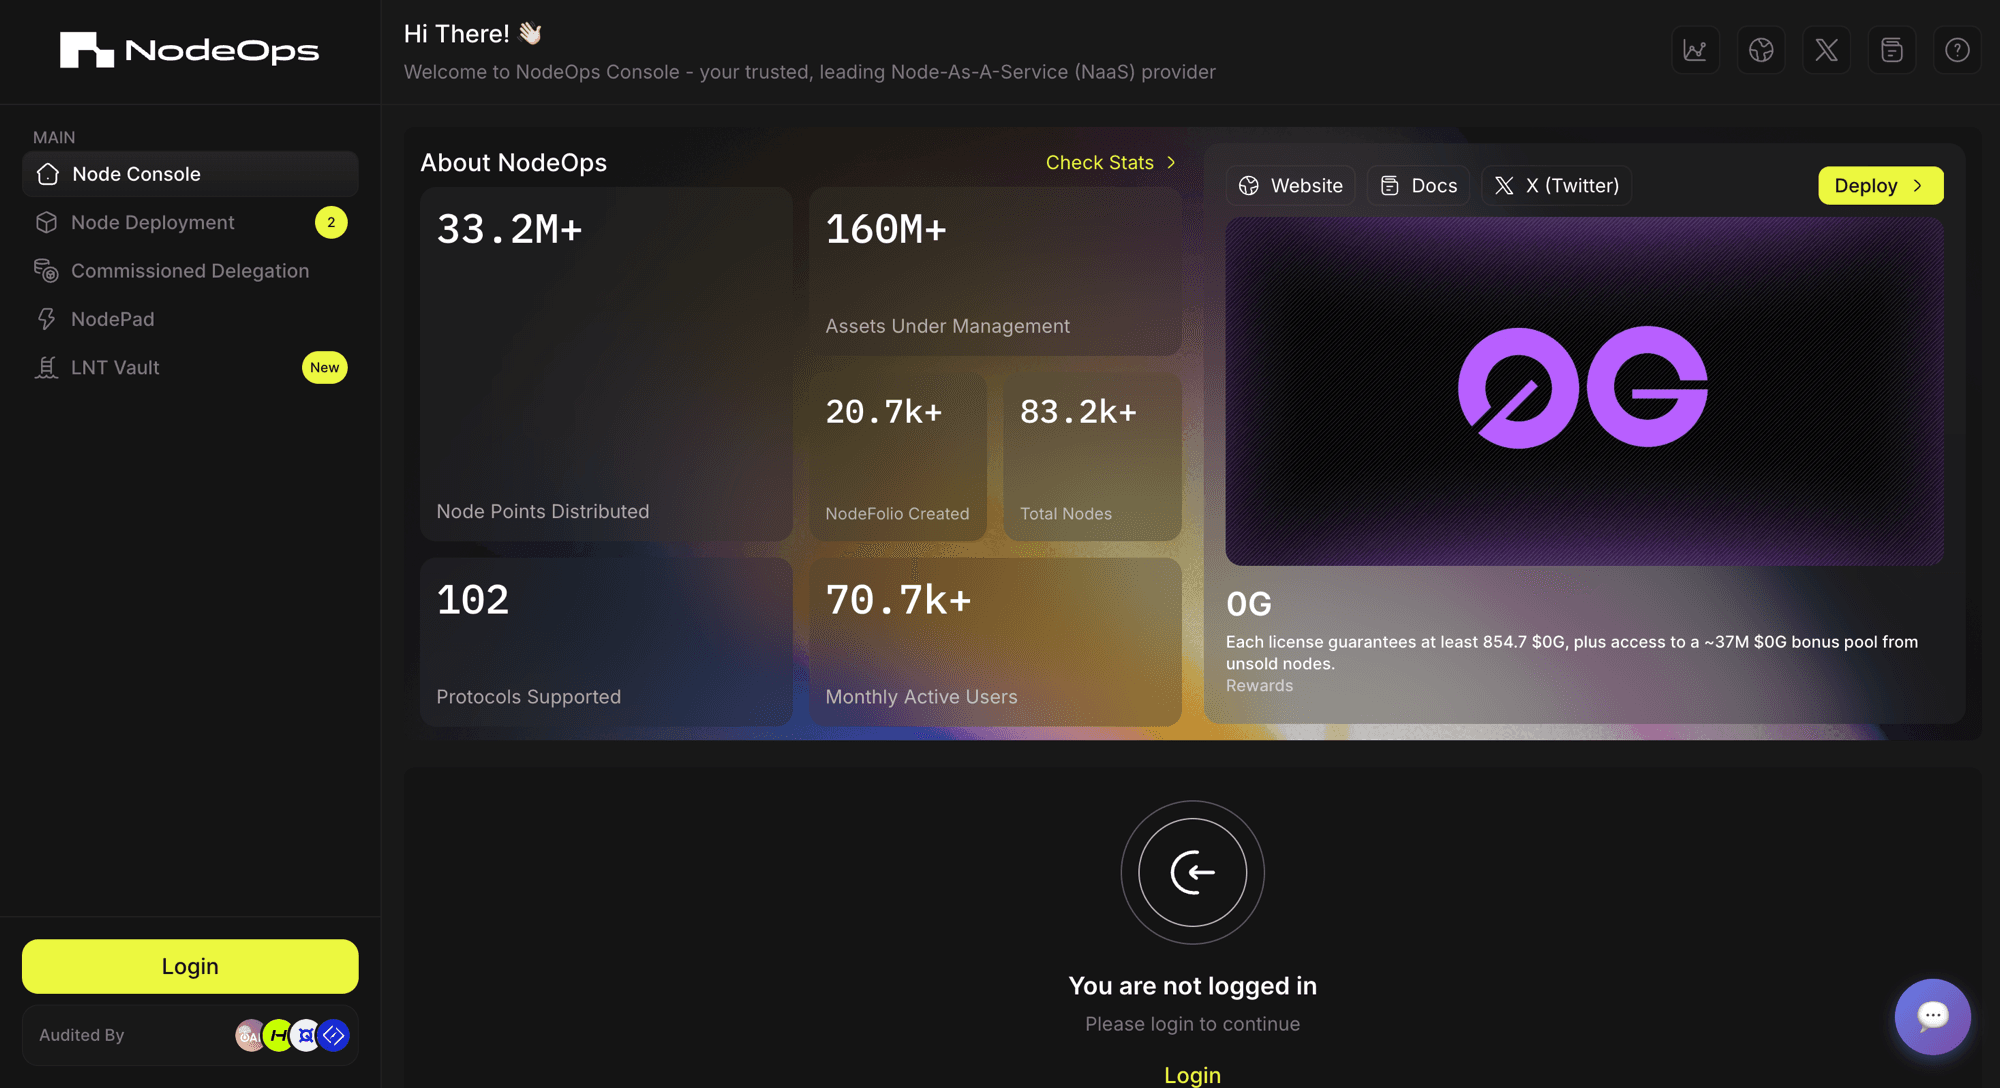Click the yellow Login button in sidebar
This screenshot has width=2000, height=1088.
[x=190, y=966]
